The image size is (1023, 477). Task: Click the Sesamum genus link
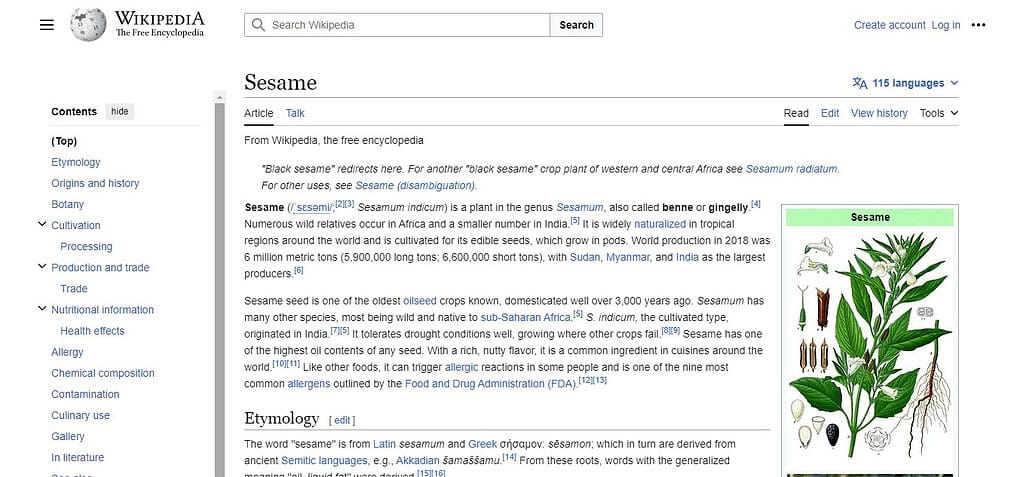pos(579,208)
